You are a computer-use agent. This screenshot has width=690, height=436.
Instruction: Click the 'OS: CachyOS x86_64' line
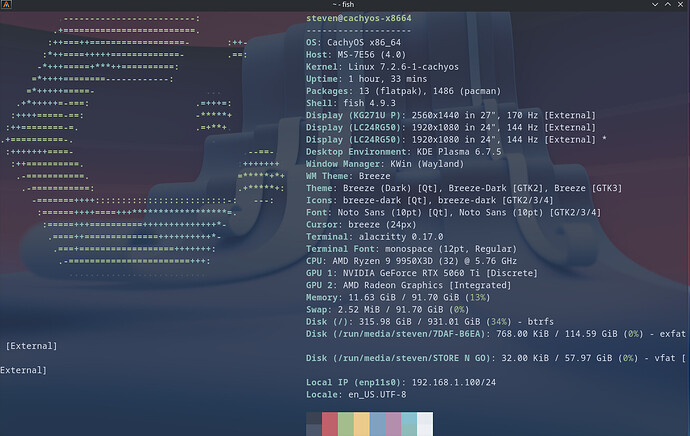(x=353, y=43)
